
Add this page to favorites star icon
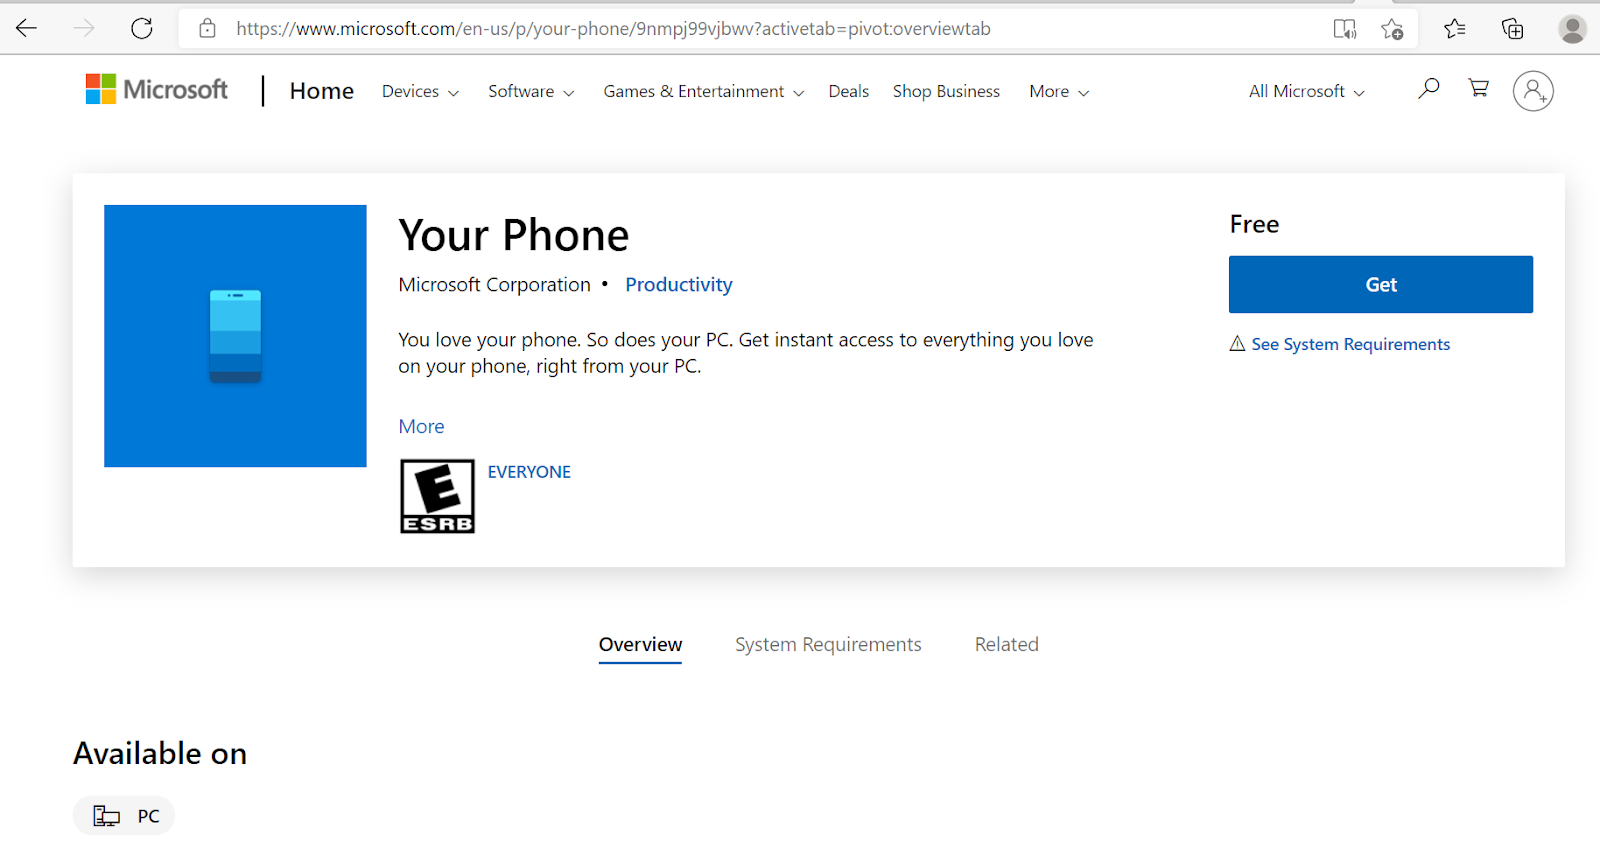1392,29
